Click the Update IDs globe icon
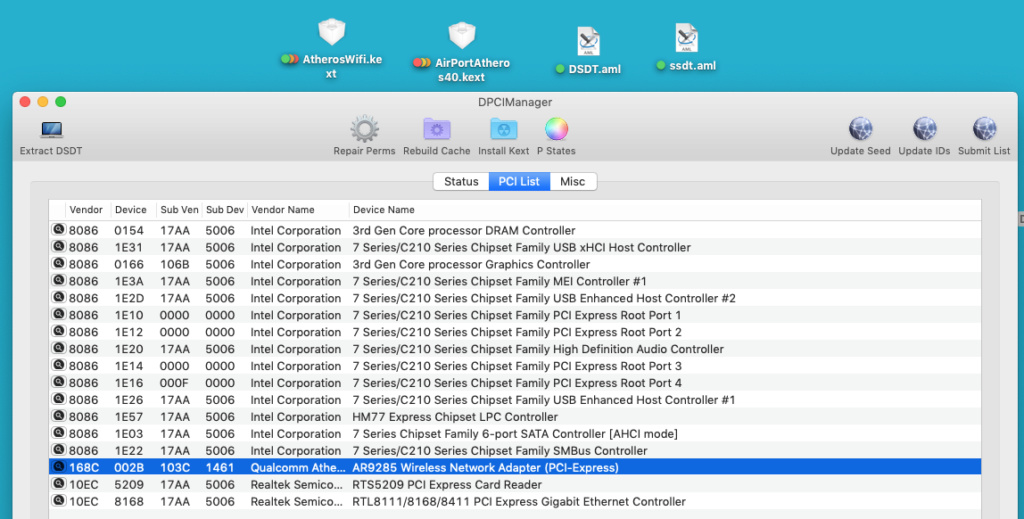The width and height of the screenshot is (1024, 519). (x=924, y=129)
